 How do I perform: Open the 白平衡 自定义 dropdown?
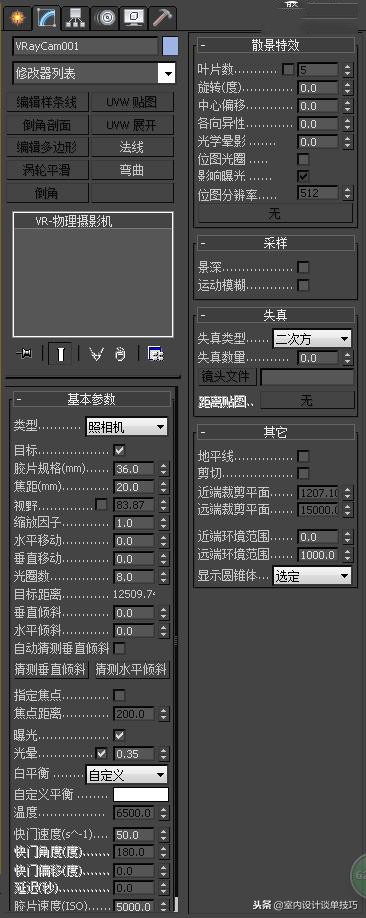126,775
